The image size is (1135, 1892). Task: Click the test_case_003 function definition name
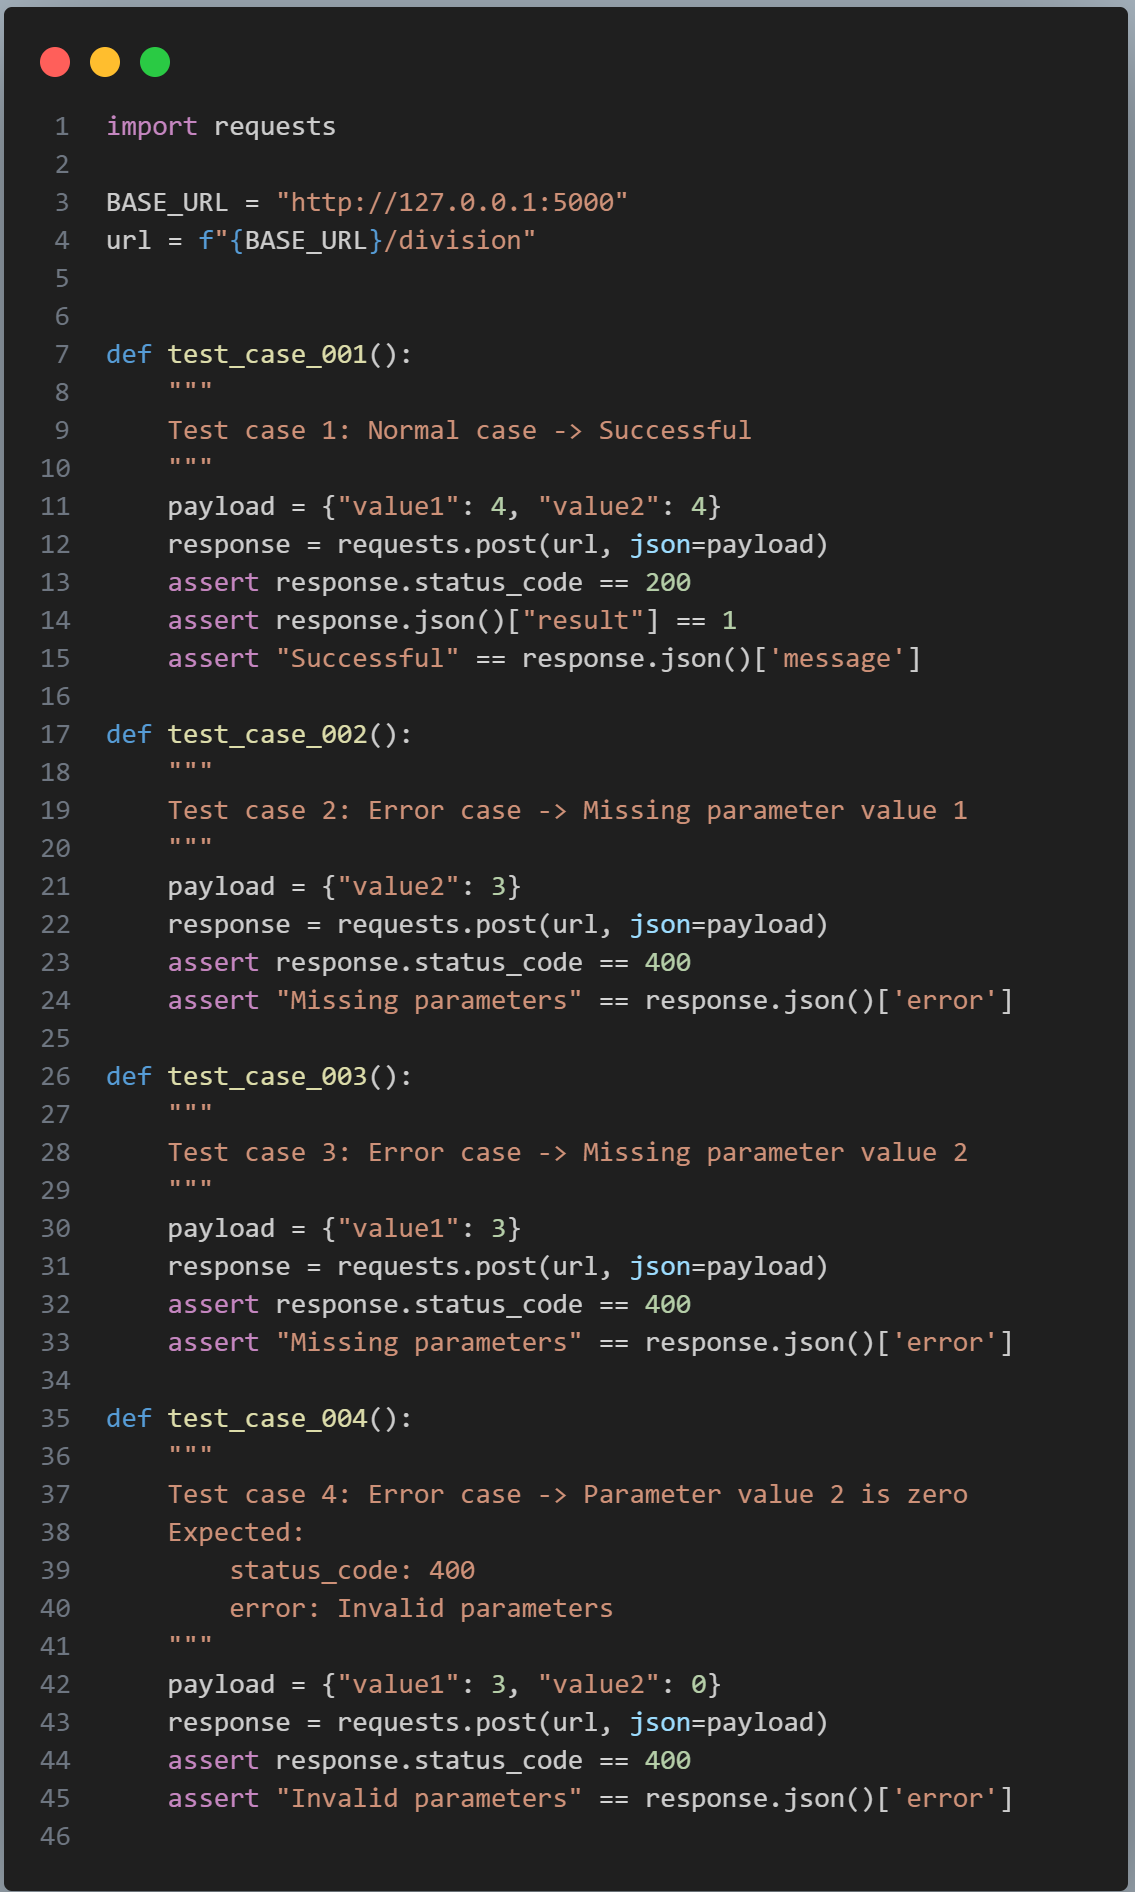tap(267, 1077)
